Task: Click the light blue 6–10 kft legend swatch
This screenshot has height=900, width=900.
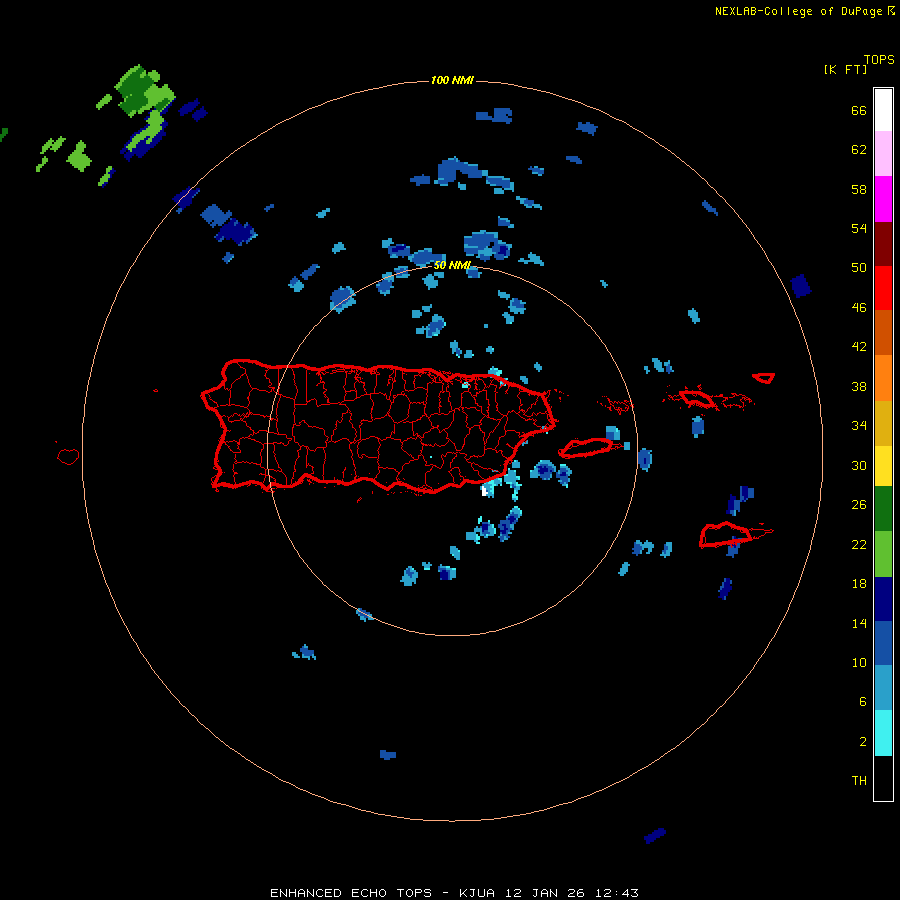Action: pos(883,688)
